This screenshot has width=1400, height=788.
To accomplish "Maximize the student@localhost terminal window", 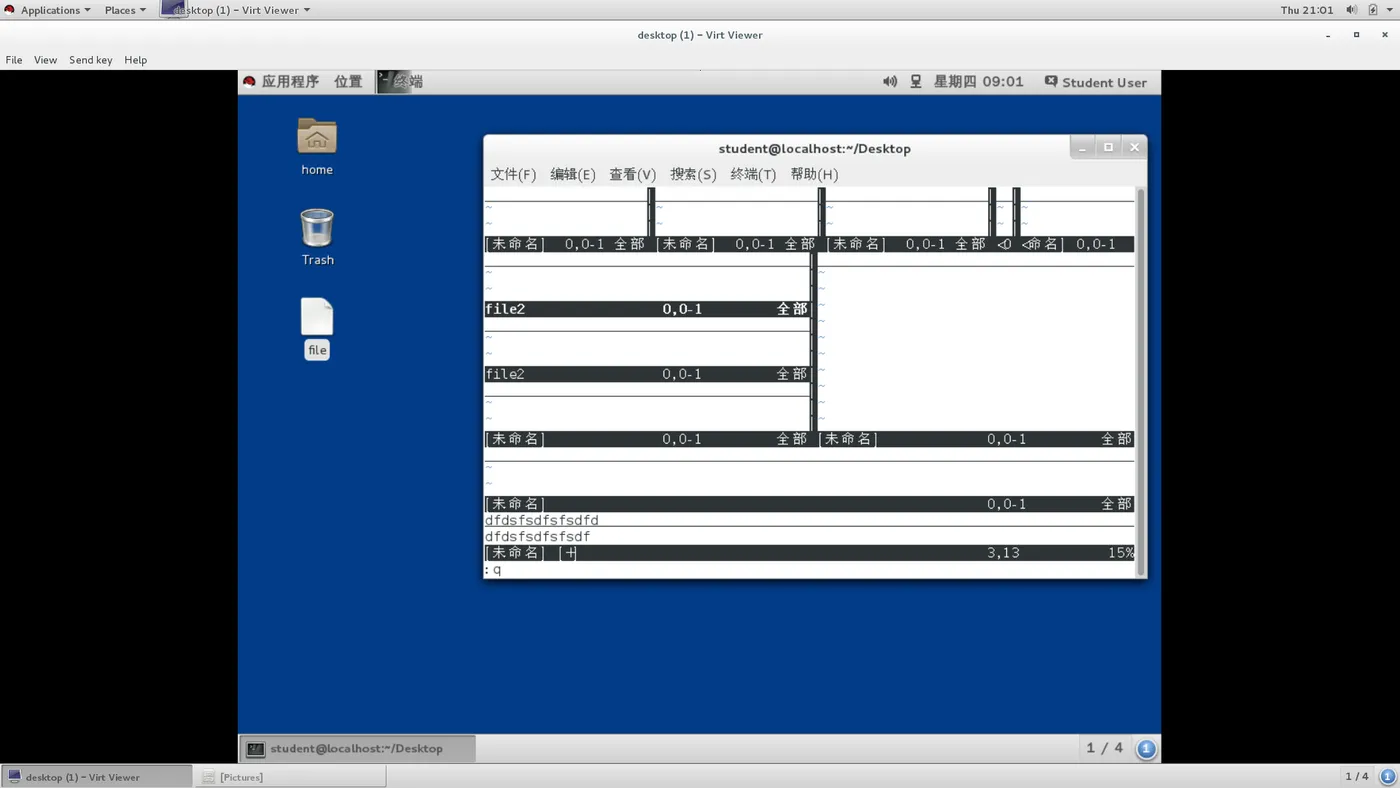I will pyautogui.click(x=1108, y=148).
